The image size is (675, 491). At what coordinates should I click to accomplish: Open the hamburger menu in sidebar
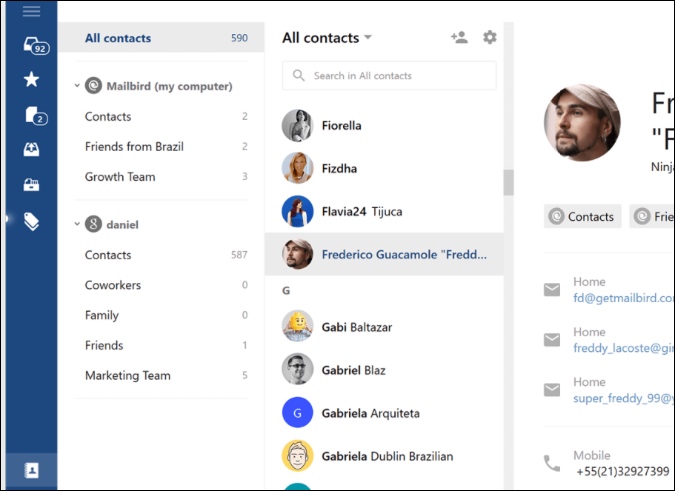[31, 11]
